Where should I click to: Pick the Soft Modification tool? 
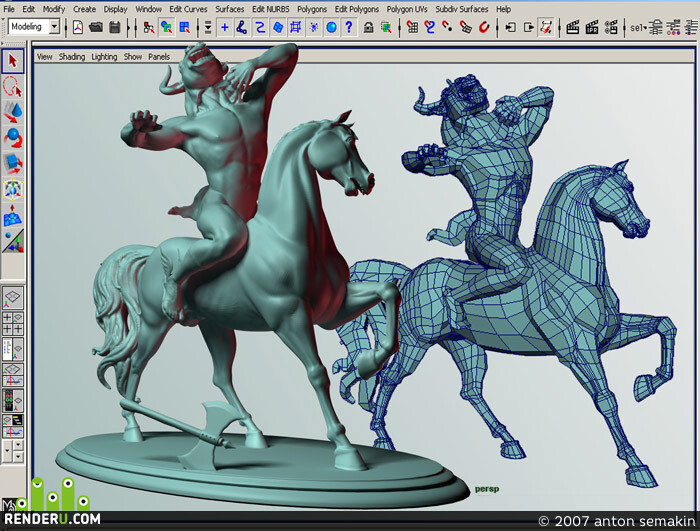pos(12,215)
